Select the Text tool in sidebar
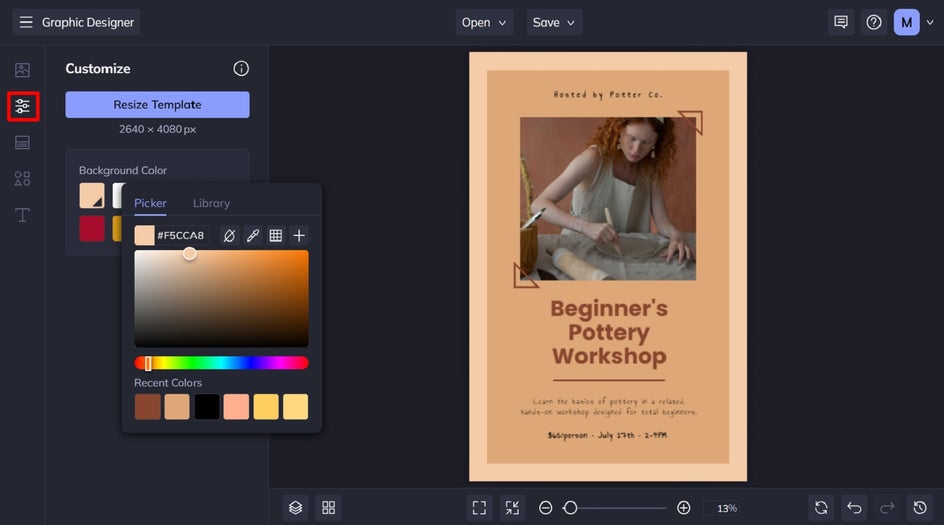This screenshot has width=944, height=525. (22, 215)
